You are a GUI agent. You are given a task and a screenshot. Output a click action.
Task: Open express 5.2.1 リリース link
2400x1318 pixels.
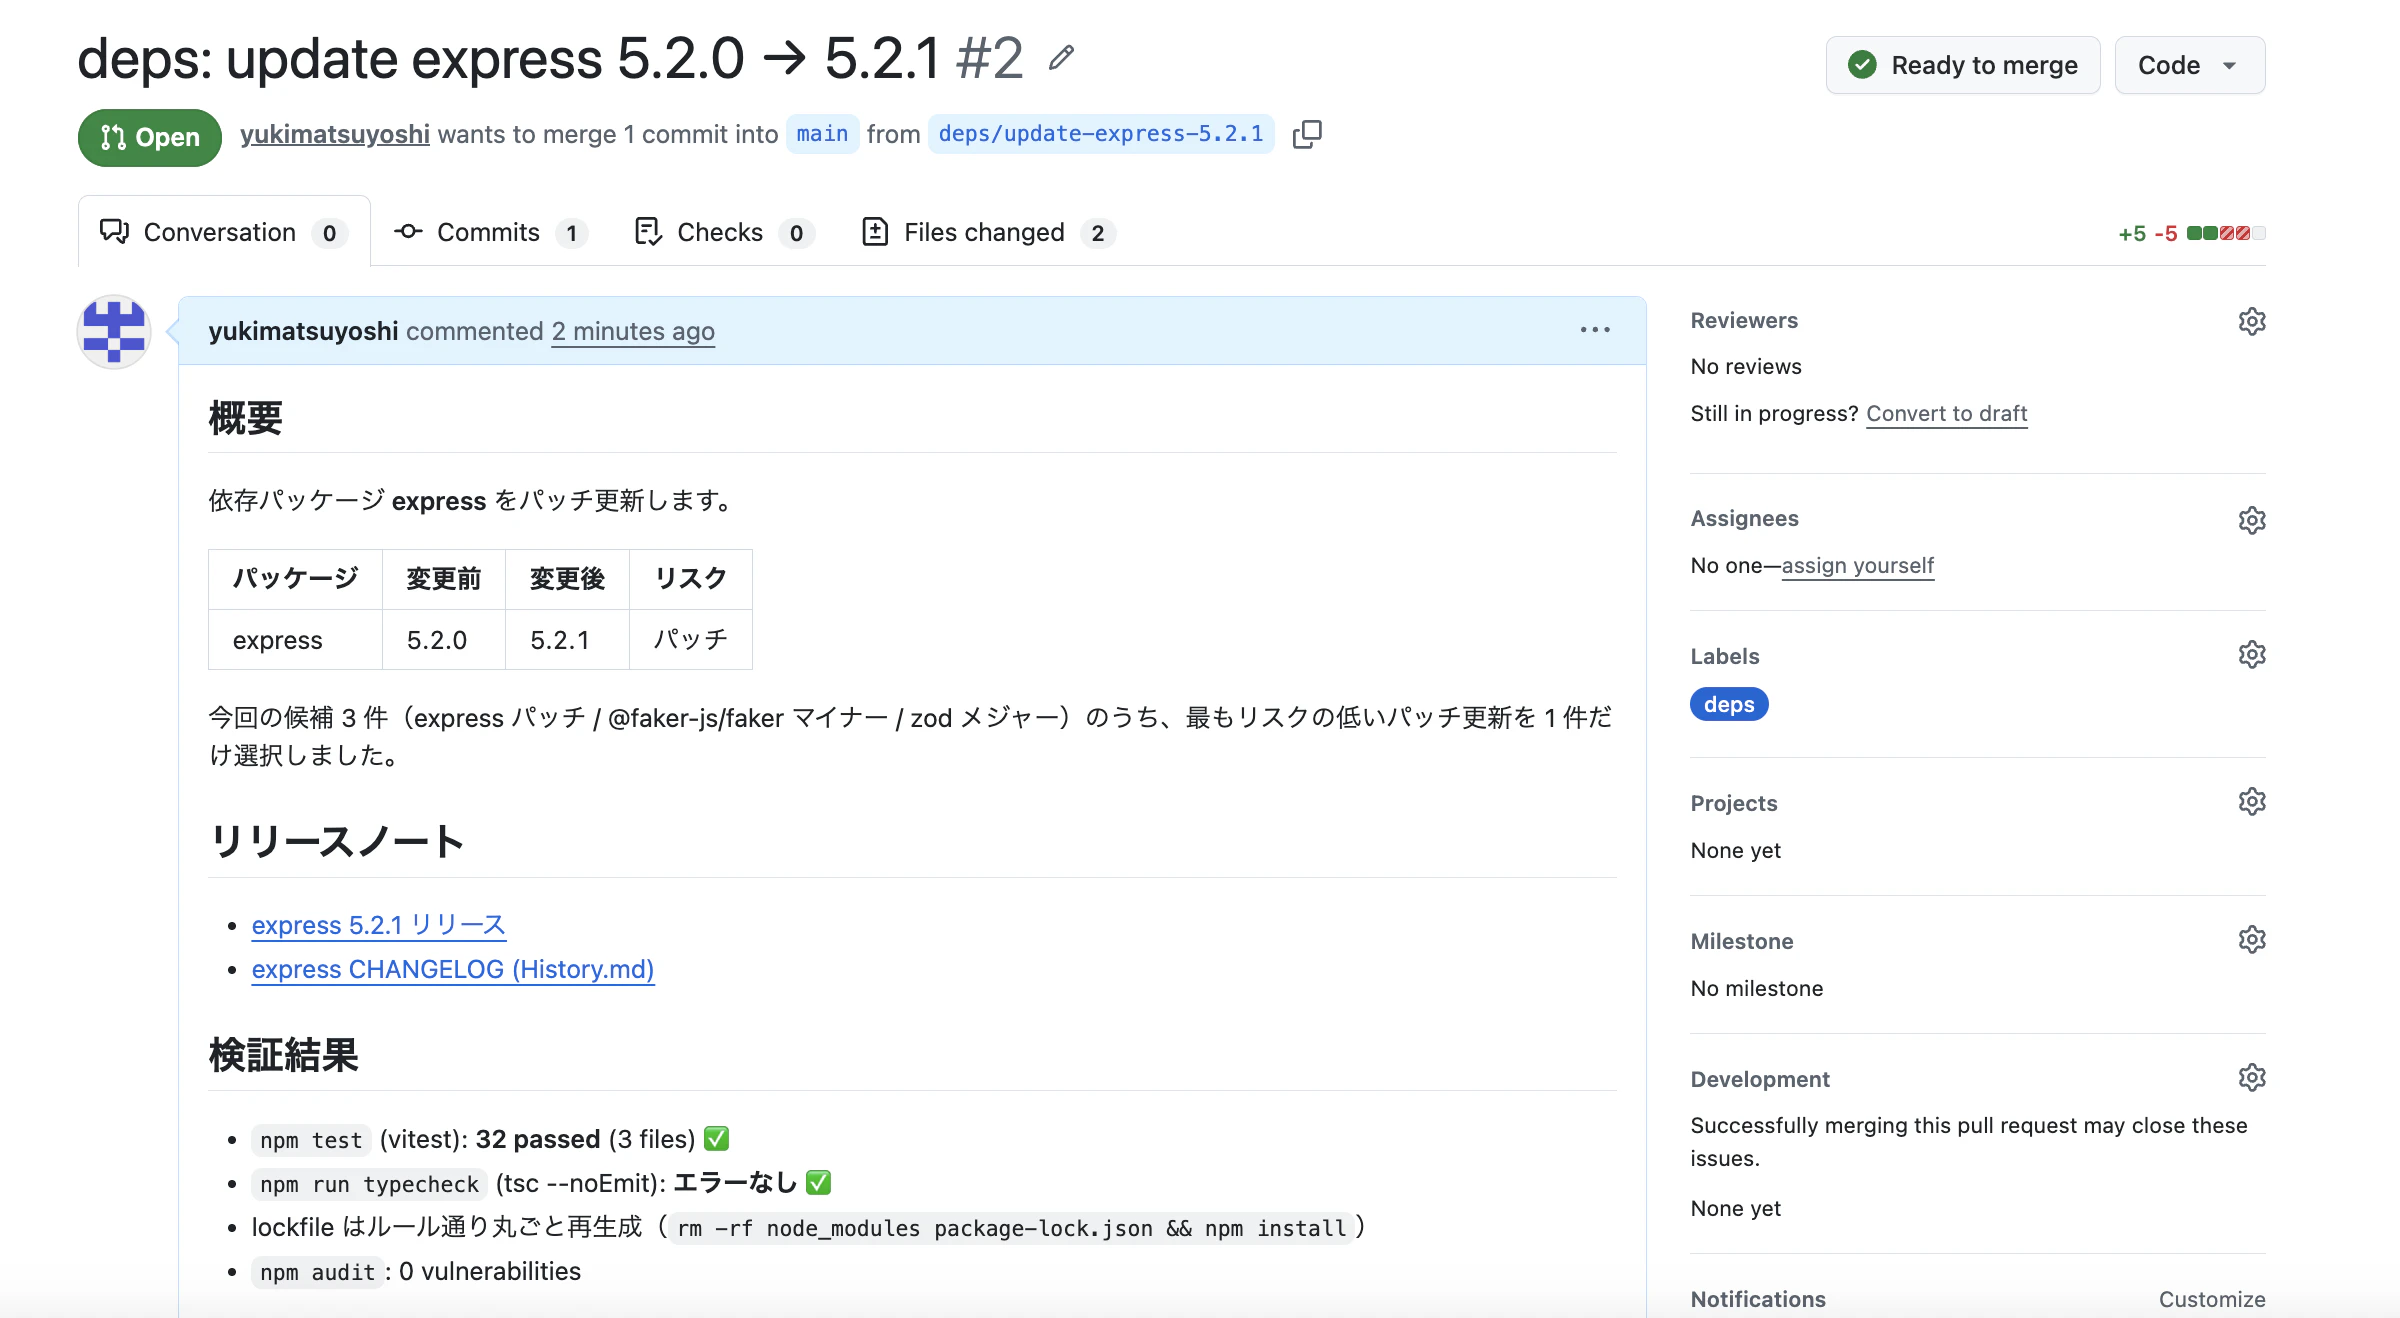tap(378, 925)
